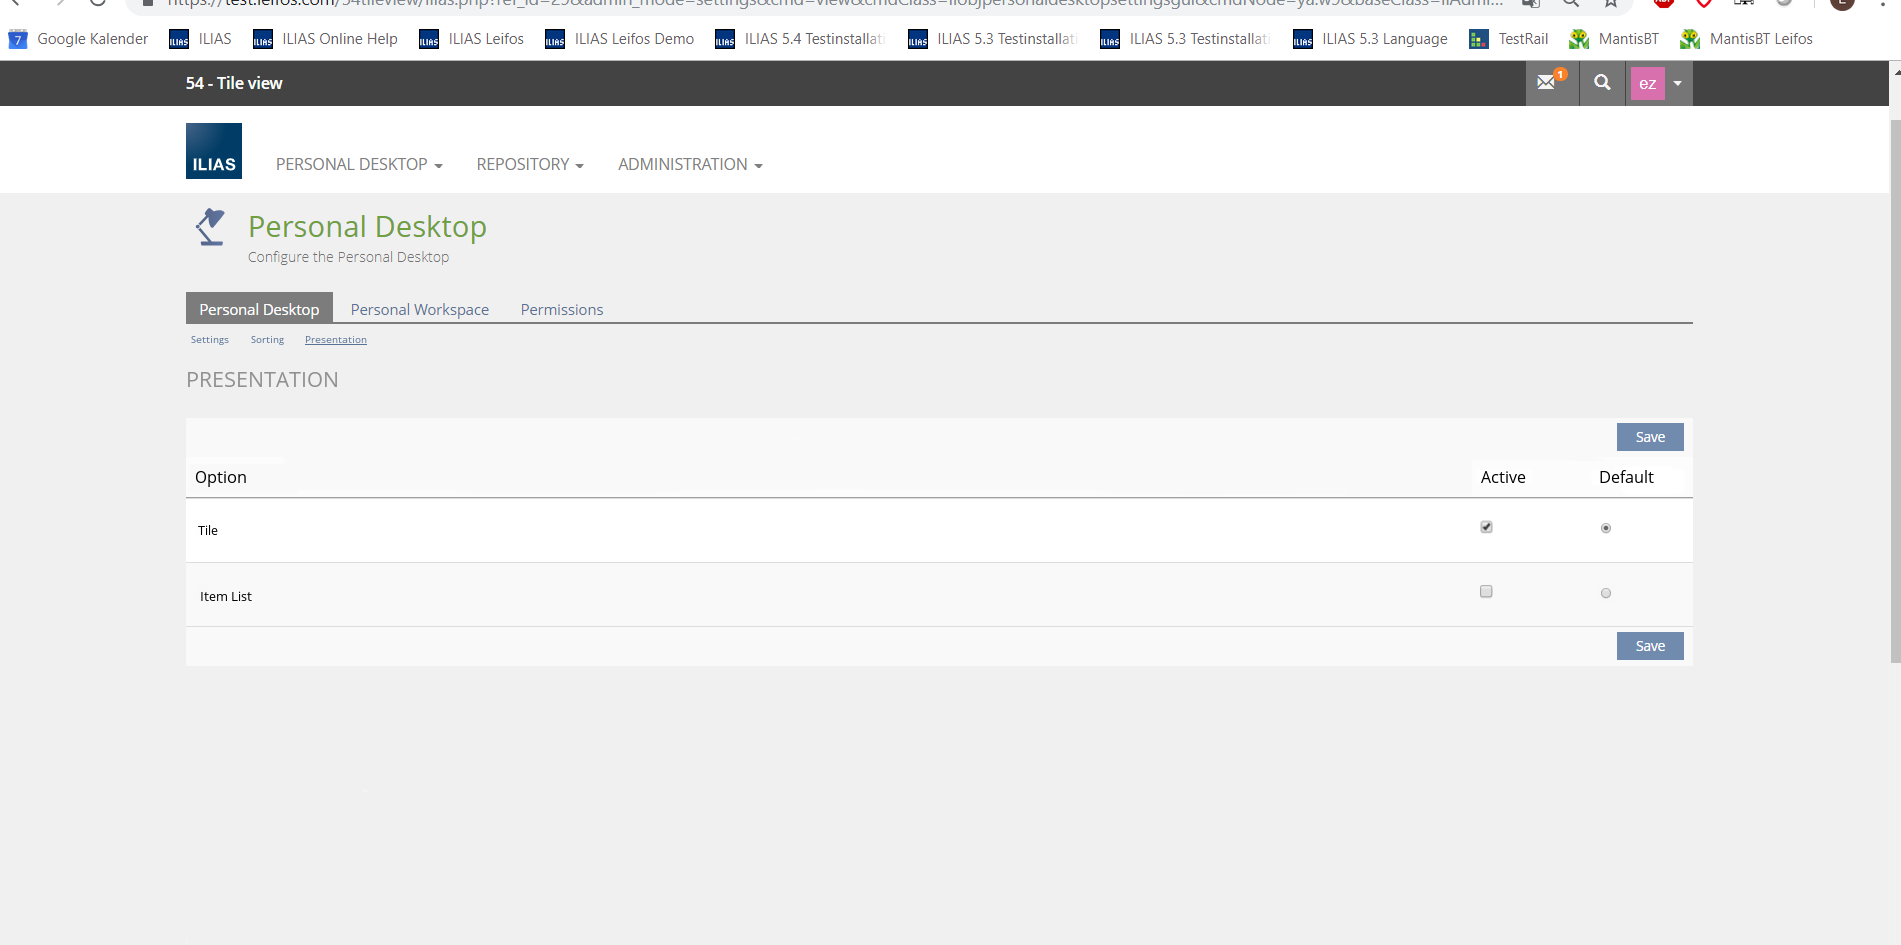Switch to the Permissions tab
This screenshot has width=1901, height=945.
point(562,310)
